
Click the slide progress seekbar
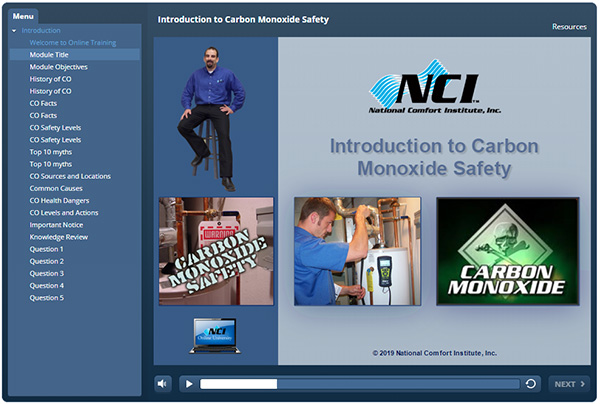360,384
